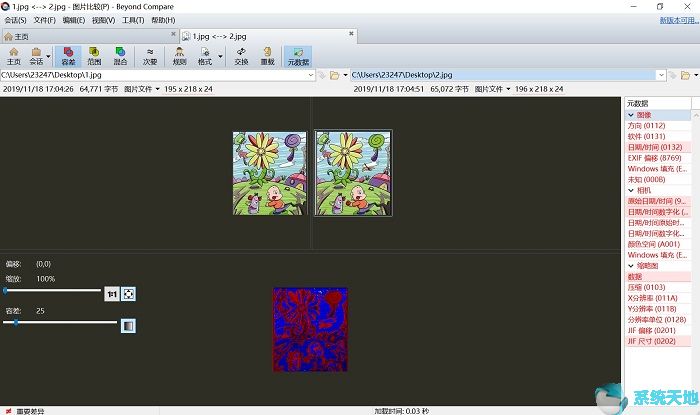Select the JIF 尺寸 (0202) metadata row
Viewport: 700px width, 415px height.
tap(658, 341)
